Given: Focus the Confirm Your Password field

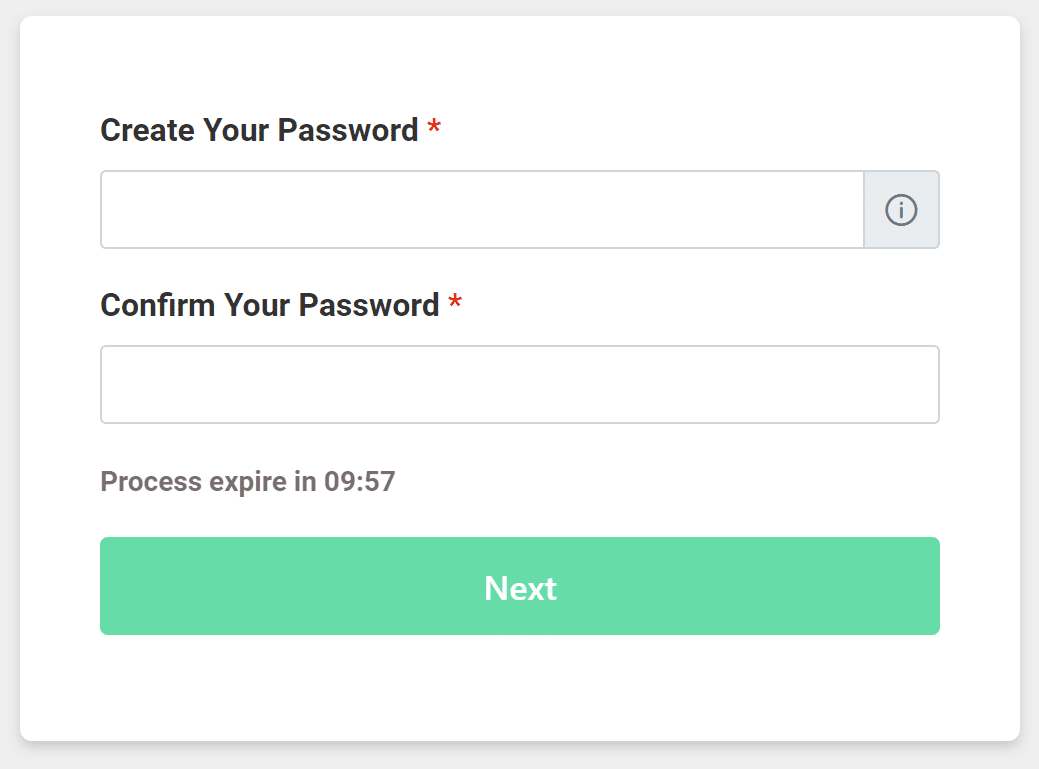Looking at the screenshot, I should pyautogui.click(x=520, y=385).
